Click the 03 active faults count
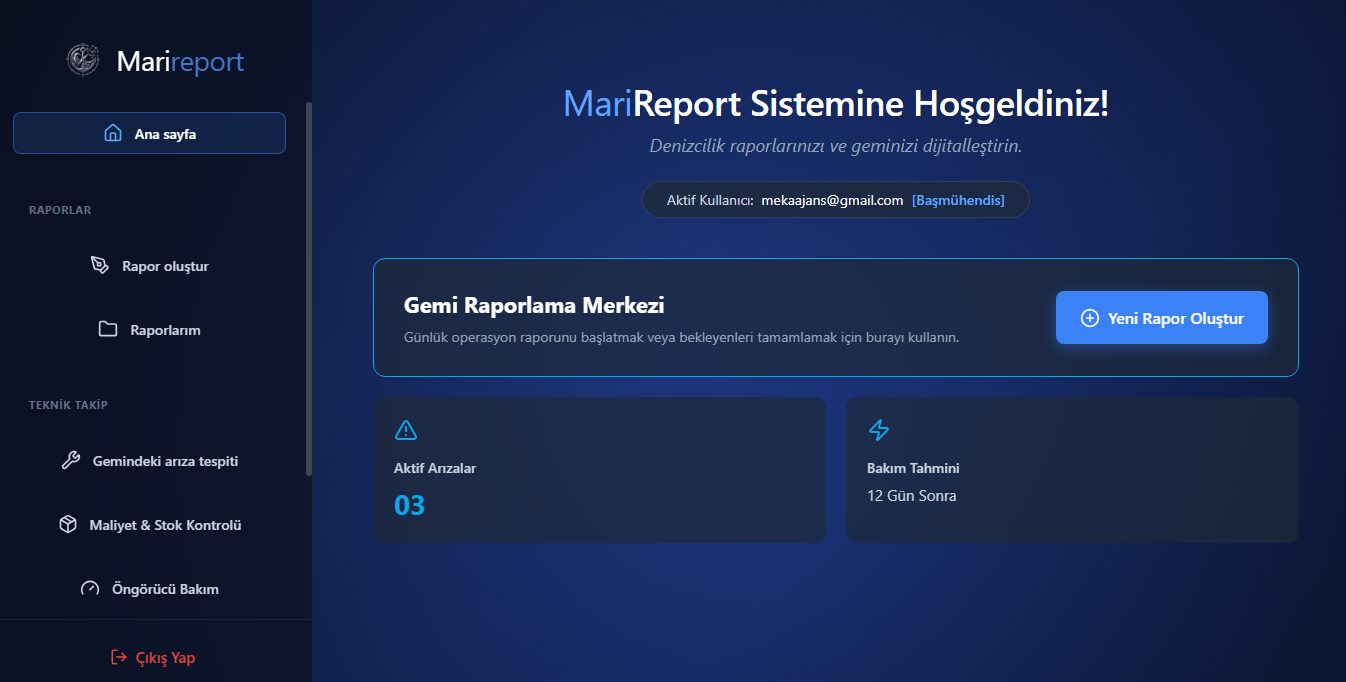This screenshot has width=1346, height=682. click(409, 505)
